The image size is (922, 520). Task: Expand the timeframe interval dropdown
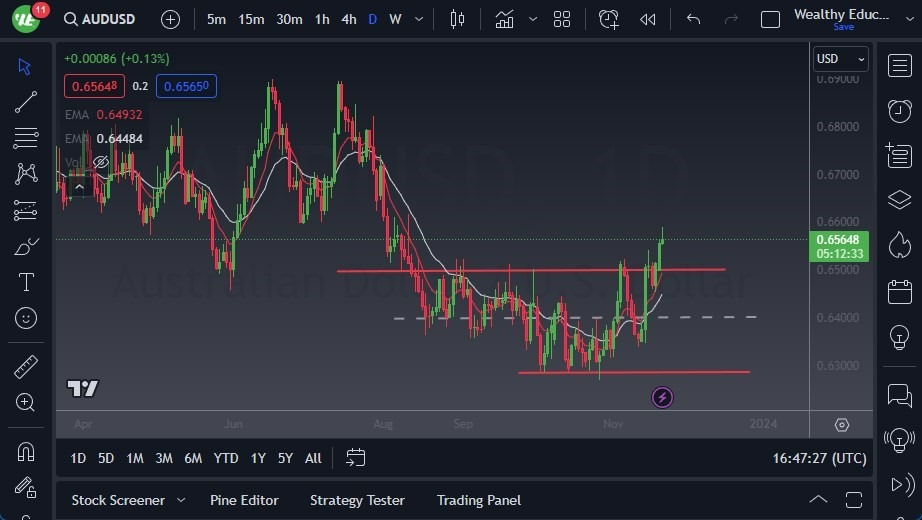pos(419,19)
